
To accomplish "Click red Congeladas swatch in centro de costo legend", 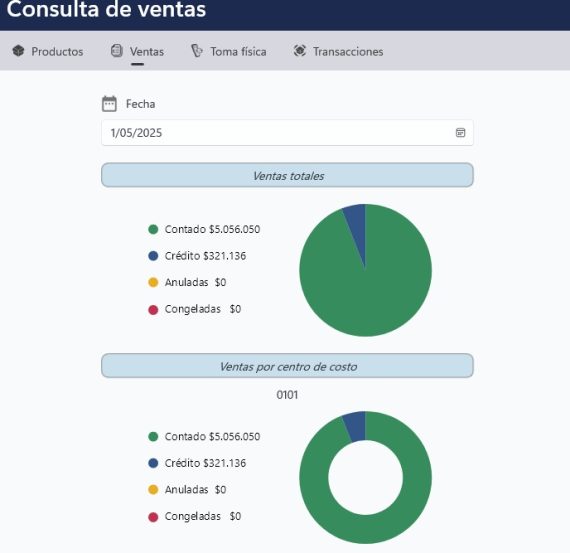I will [x=153, y=517].
